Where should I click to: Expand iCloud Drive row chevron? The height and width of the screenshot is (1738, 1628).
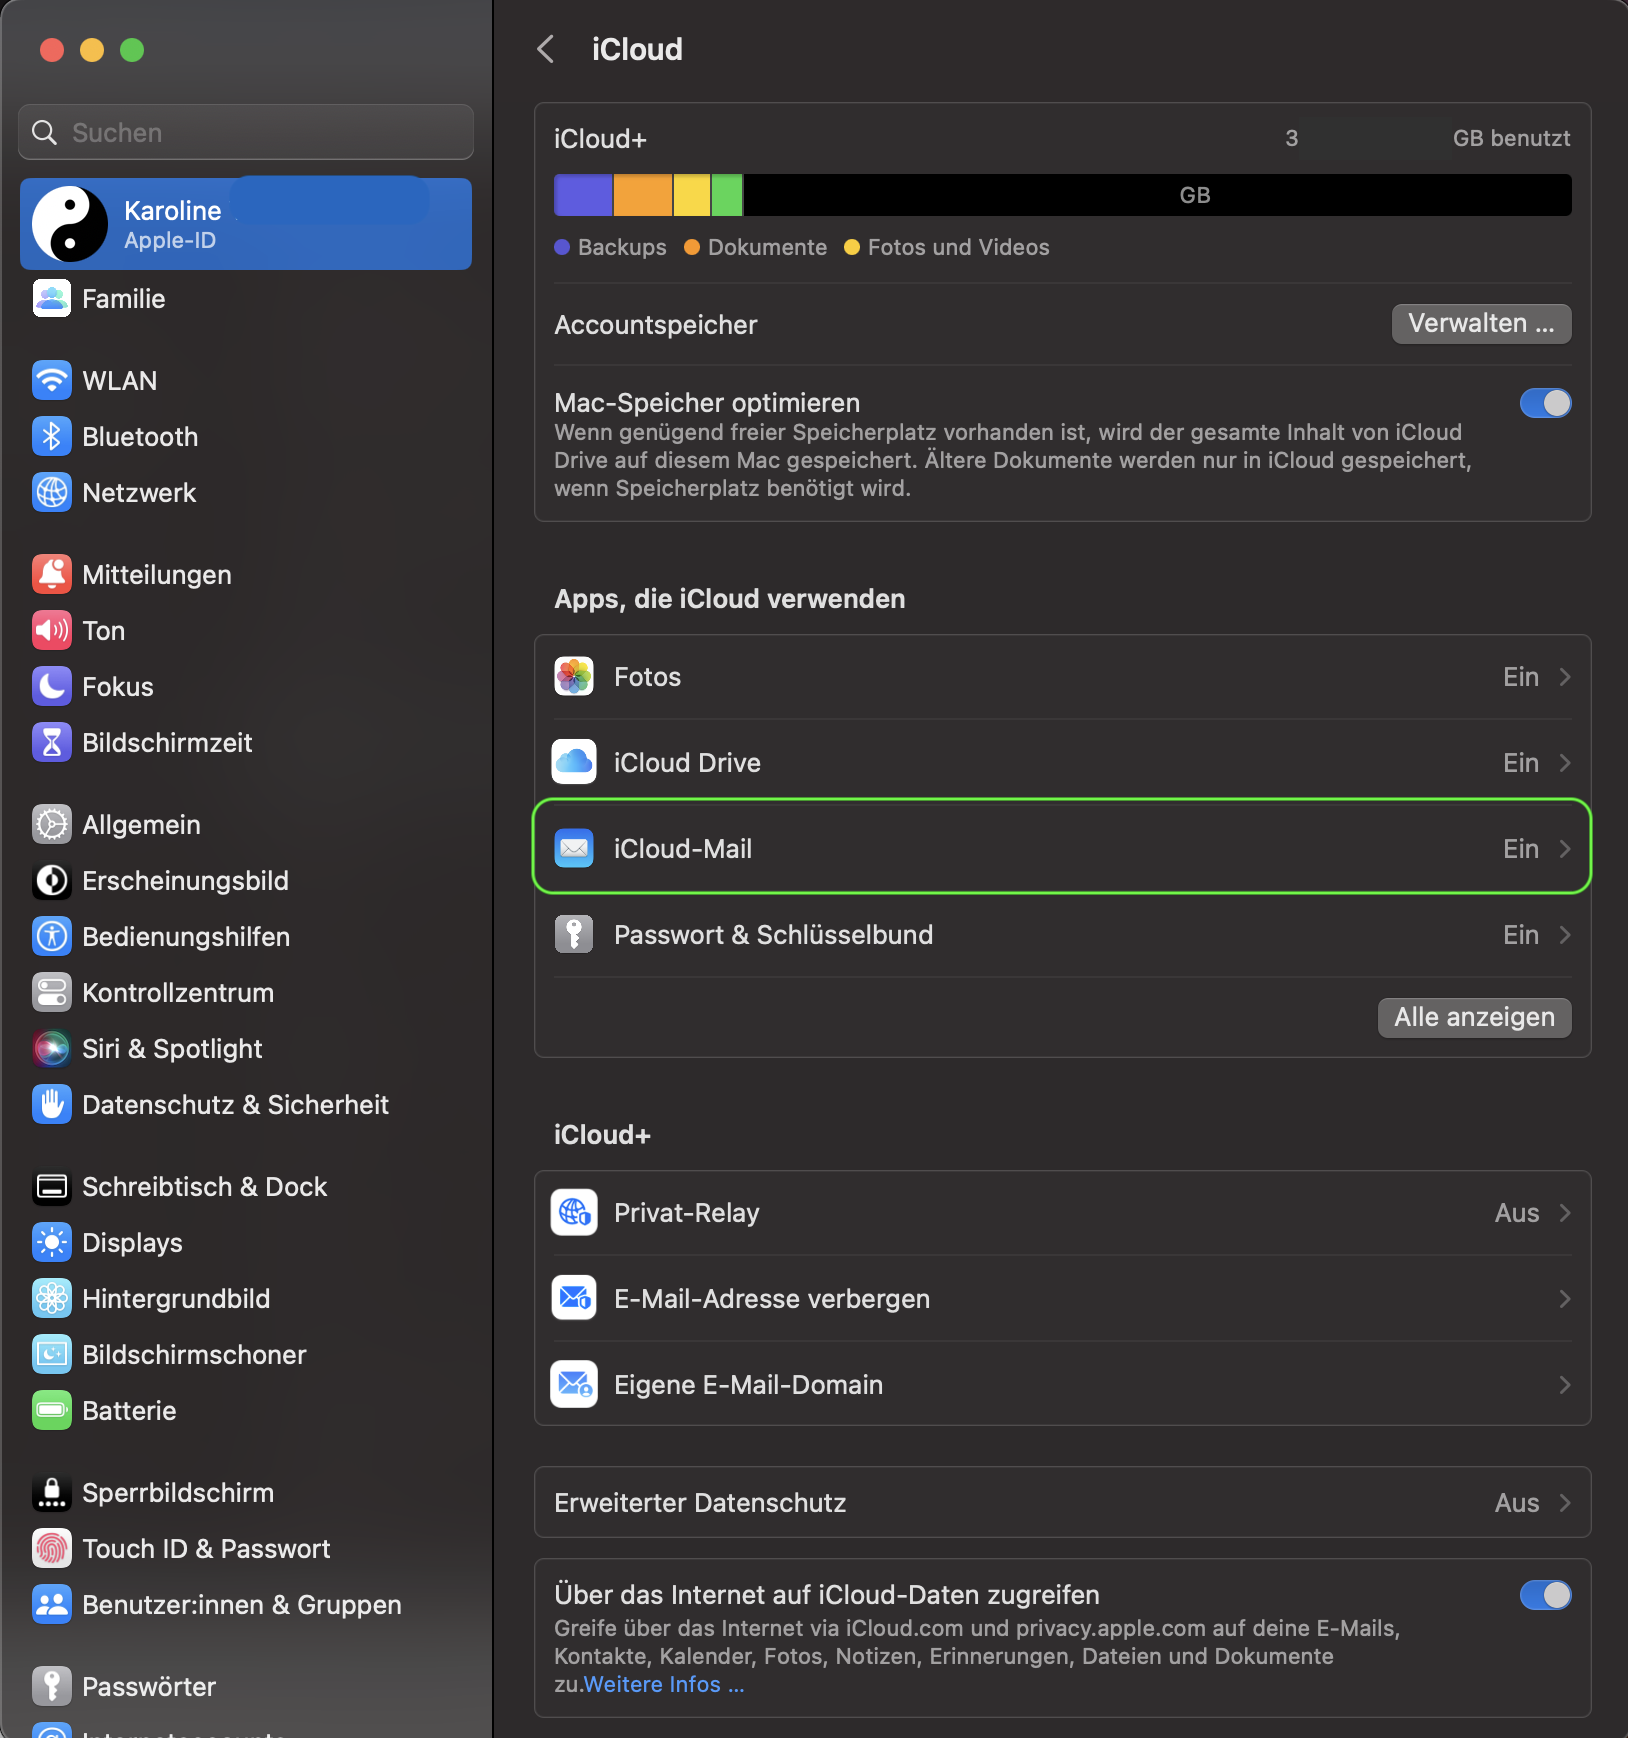tap(1565, 763)
